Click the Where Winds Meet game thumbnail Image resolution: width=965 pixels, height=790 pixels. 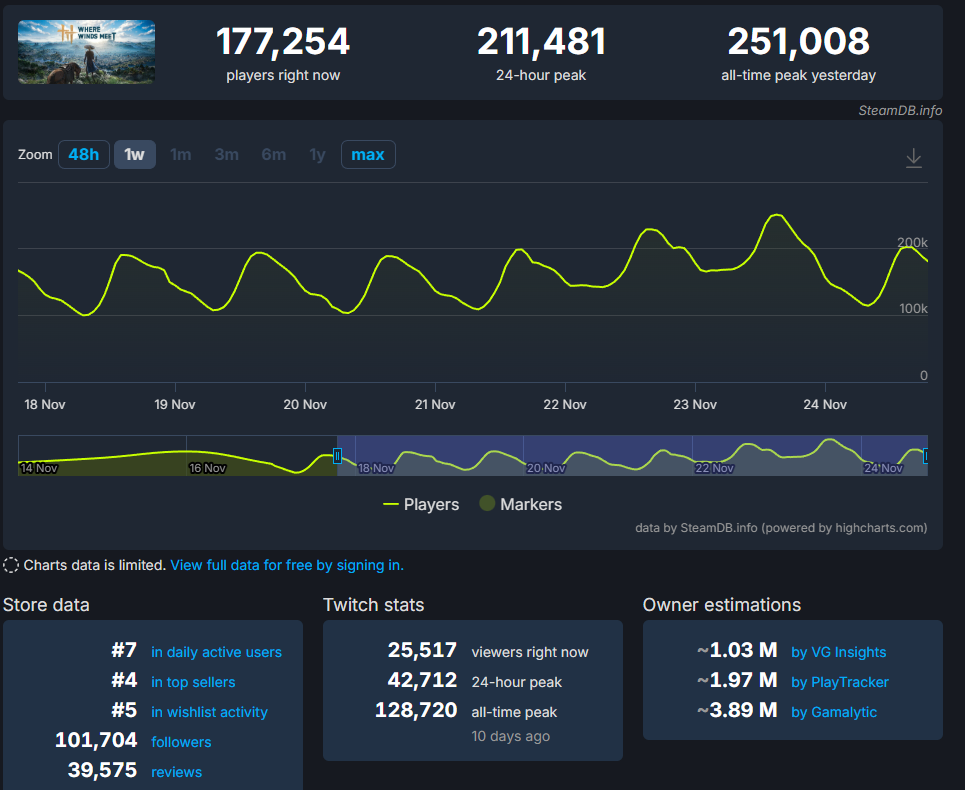point(86,52)
